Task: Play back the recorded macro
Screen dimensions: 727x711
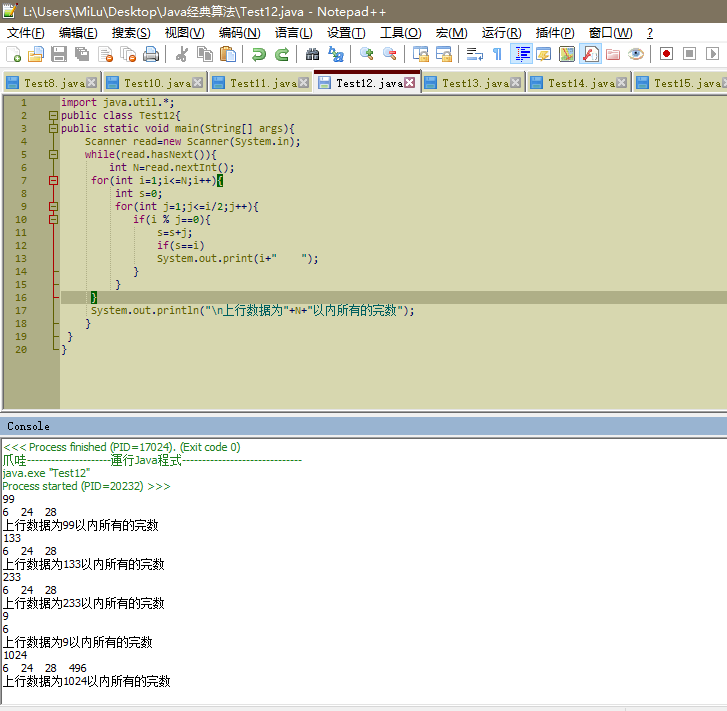Action: (x=712, y=54)
